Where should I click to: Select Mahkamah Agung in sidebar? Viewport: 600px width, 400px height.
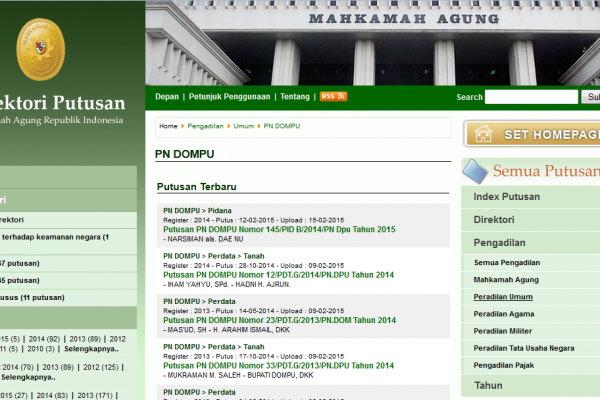pyautogui.click(x=506, y=280)
